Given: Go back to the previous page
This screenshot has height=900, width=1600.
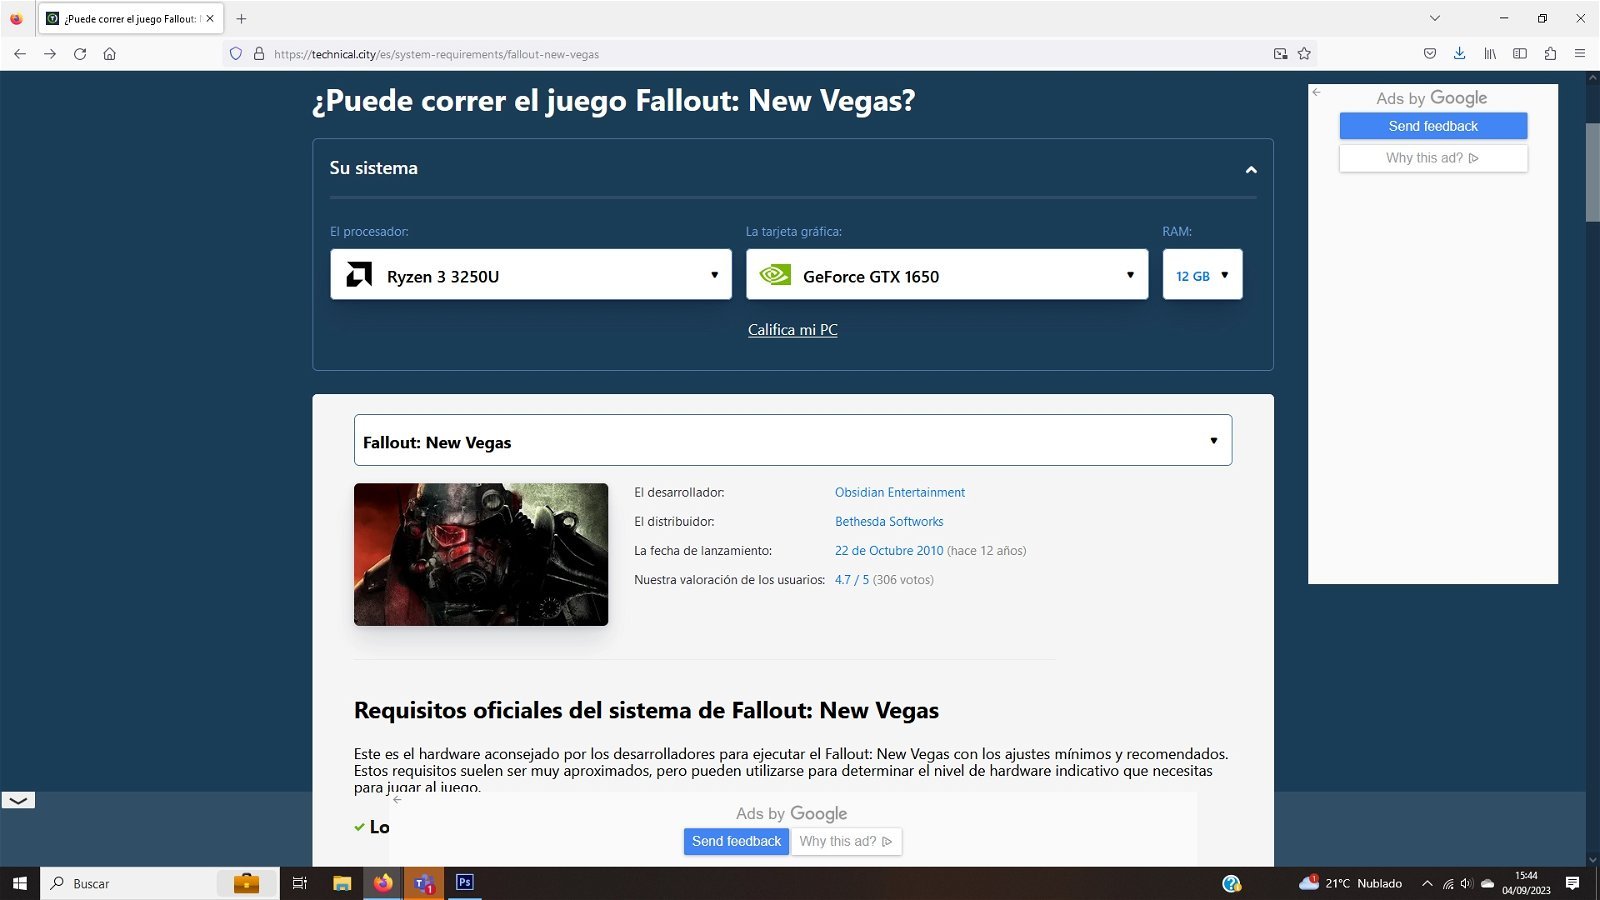Looking at the screenshot, I should coord(20,54).
